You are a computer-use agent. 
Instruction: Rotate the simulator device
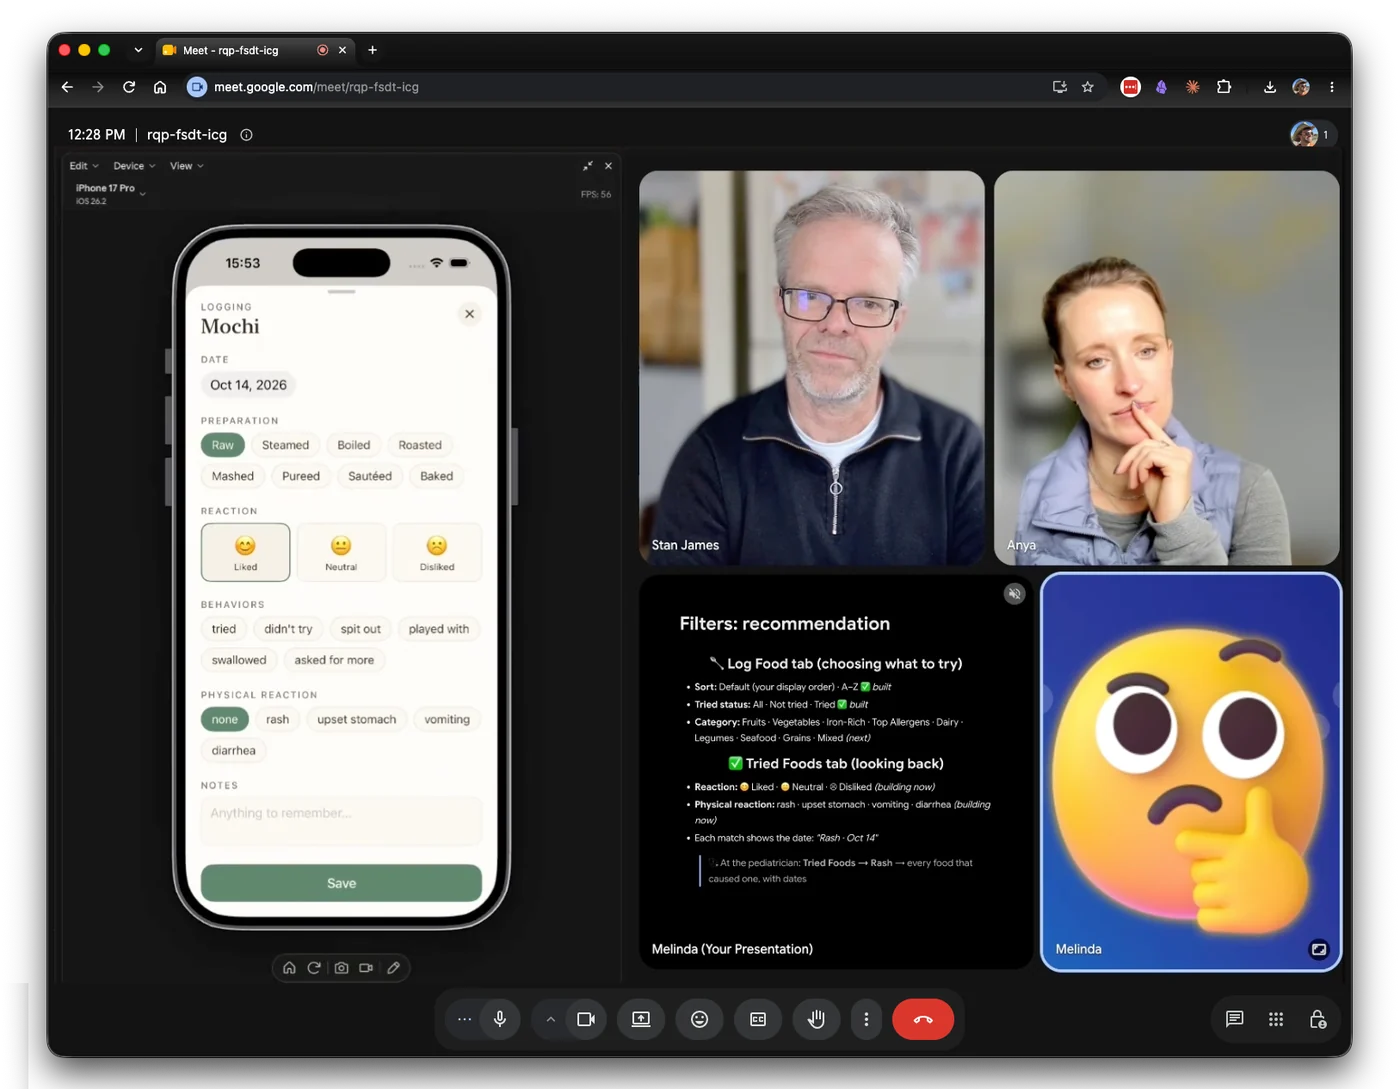pos(314,968)
